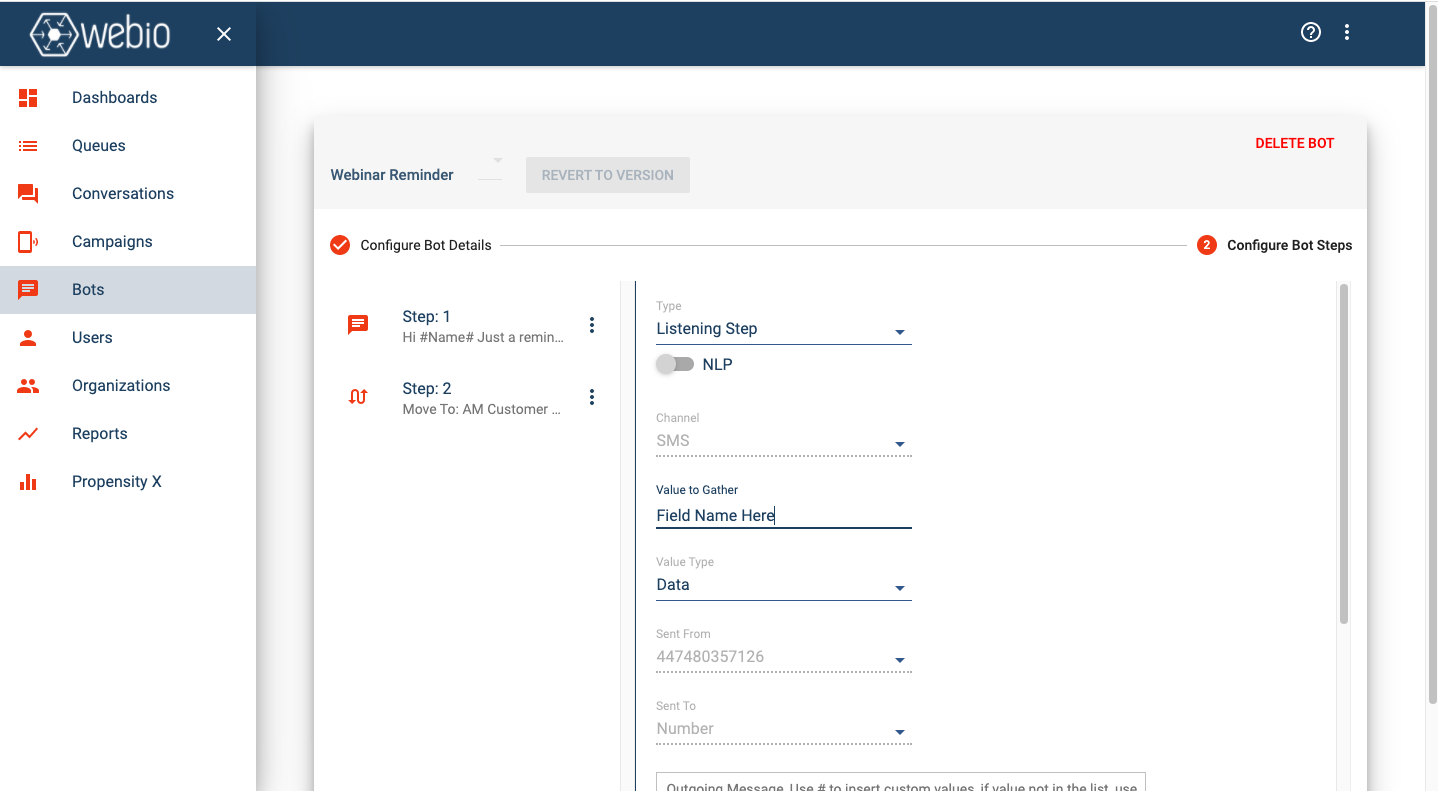Select the Step 1 message icon
The width and height of the screenshot is (1438, 791).
358,325
